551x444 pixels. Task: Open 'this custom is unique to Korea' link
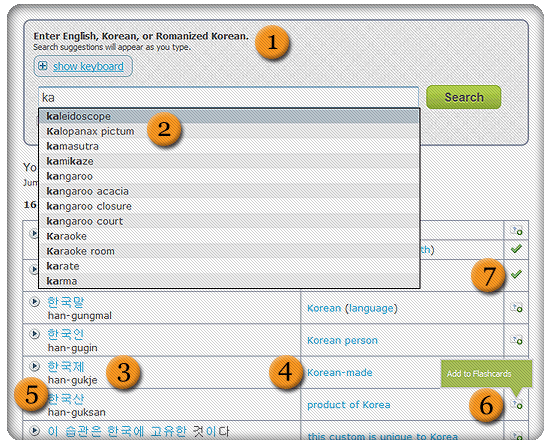tap(383, 437)
